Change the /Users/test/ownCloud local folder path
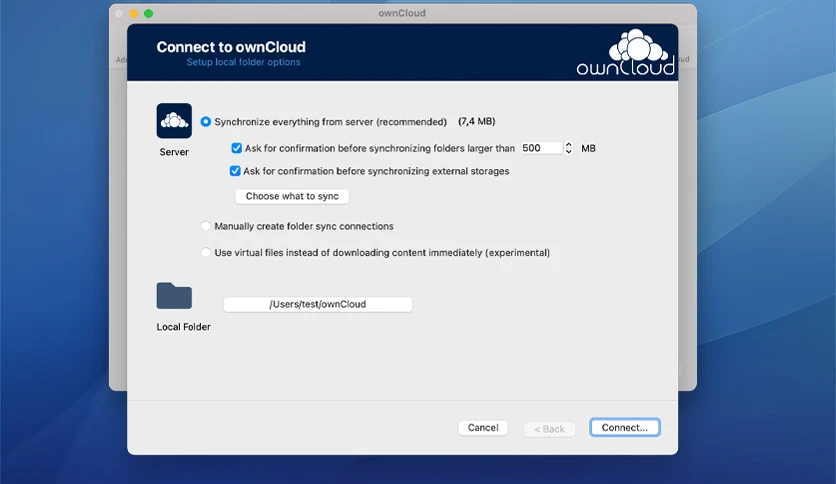836x484 pixels. (x=318, y=304)
